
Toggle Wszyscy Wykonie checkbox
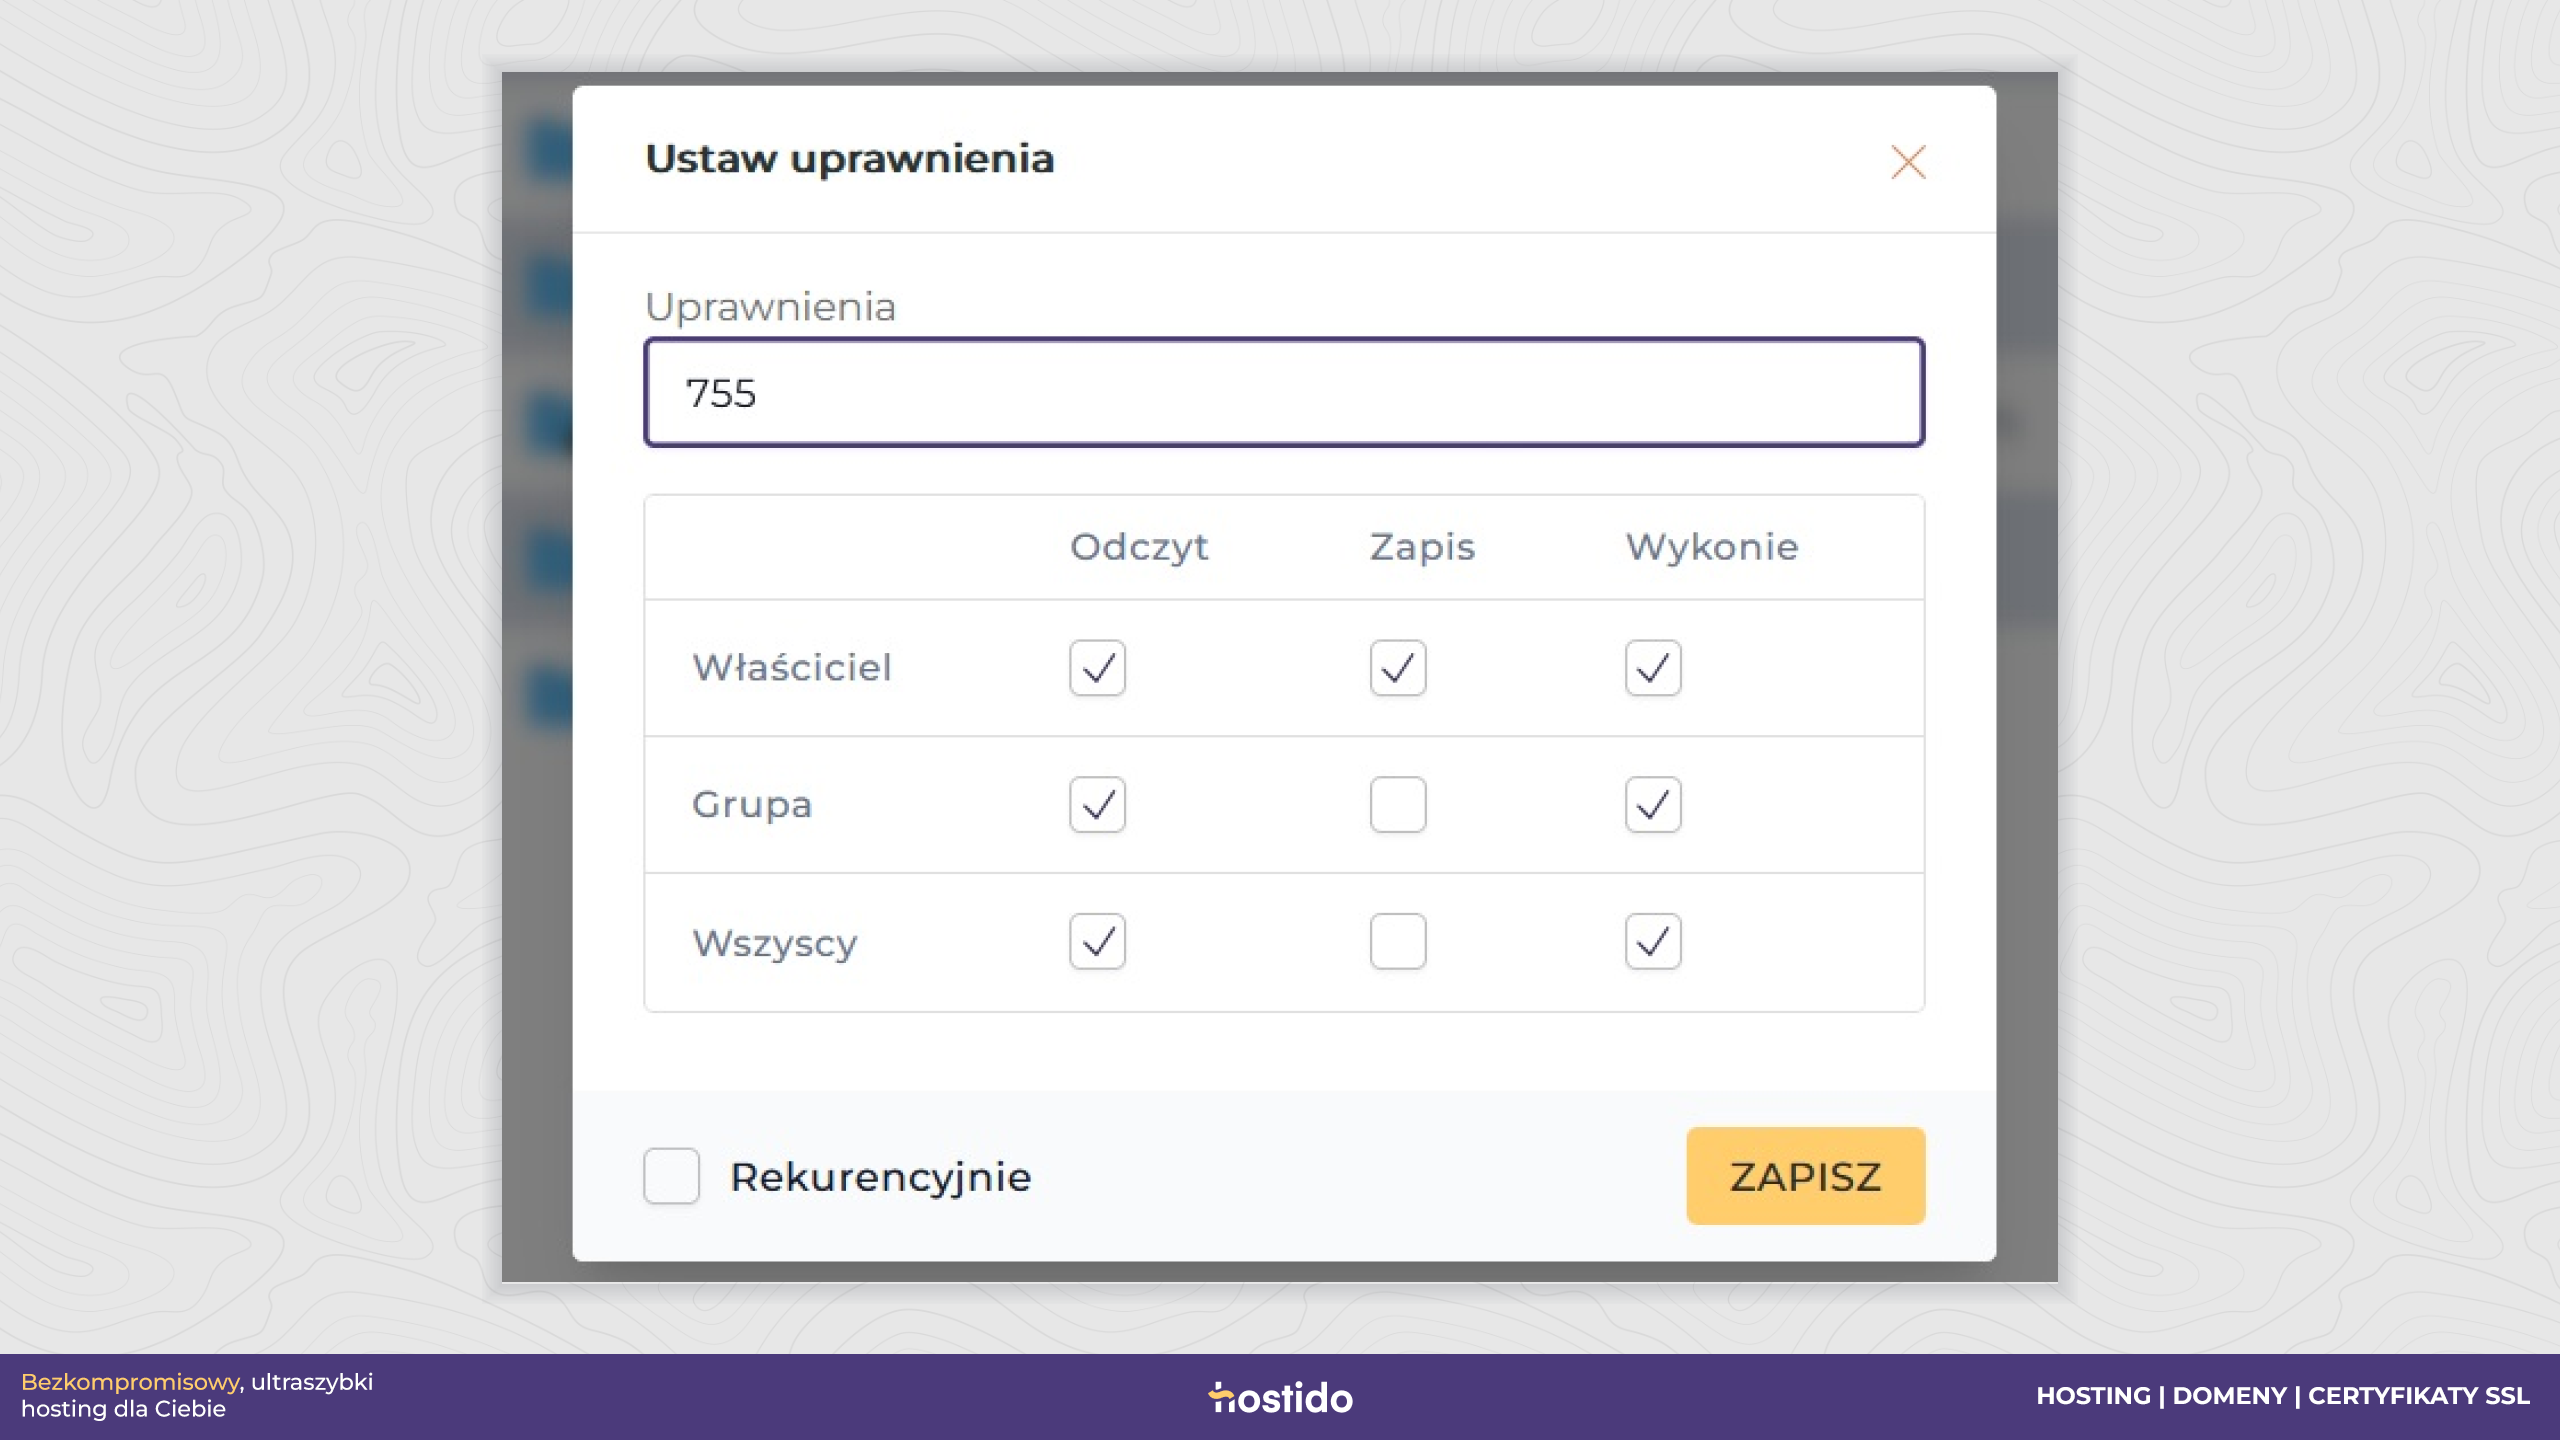coord(1653,941)
